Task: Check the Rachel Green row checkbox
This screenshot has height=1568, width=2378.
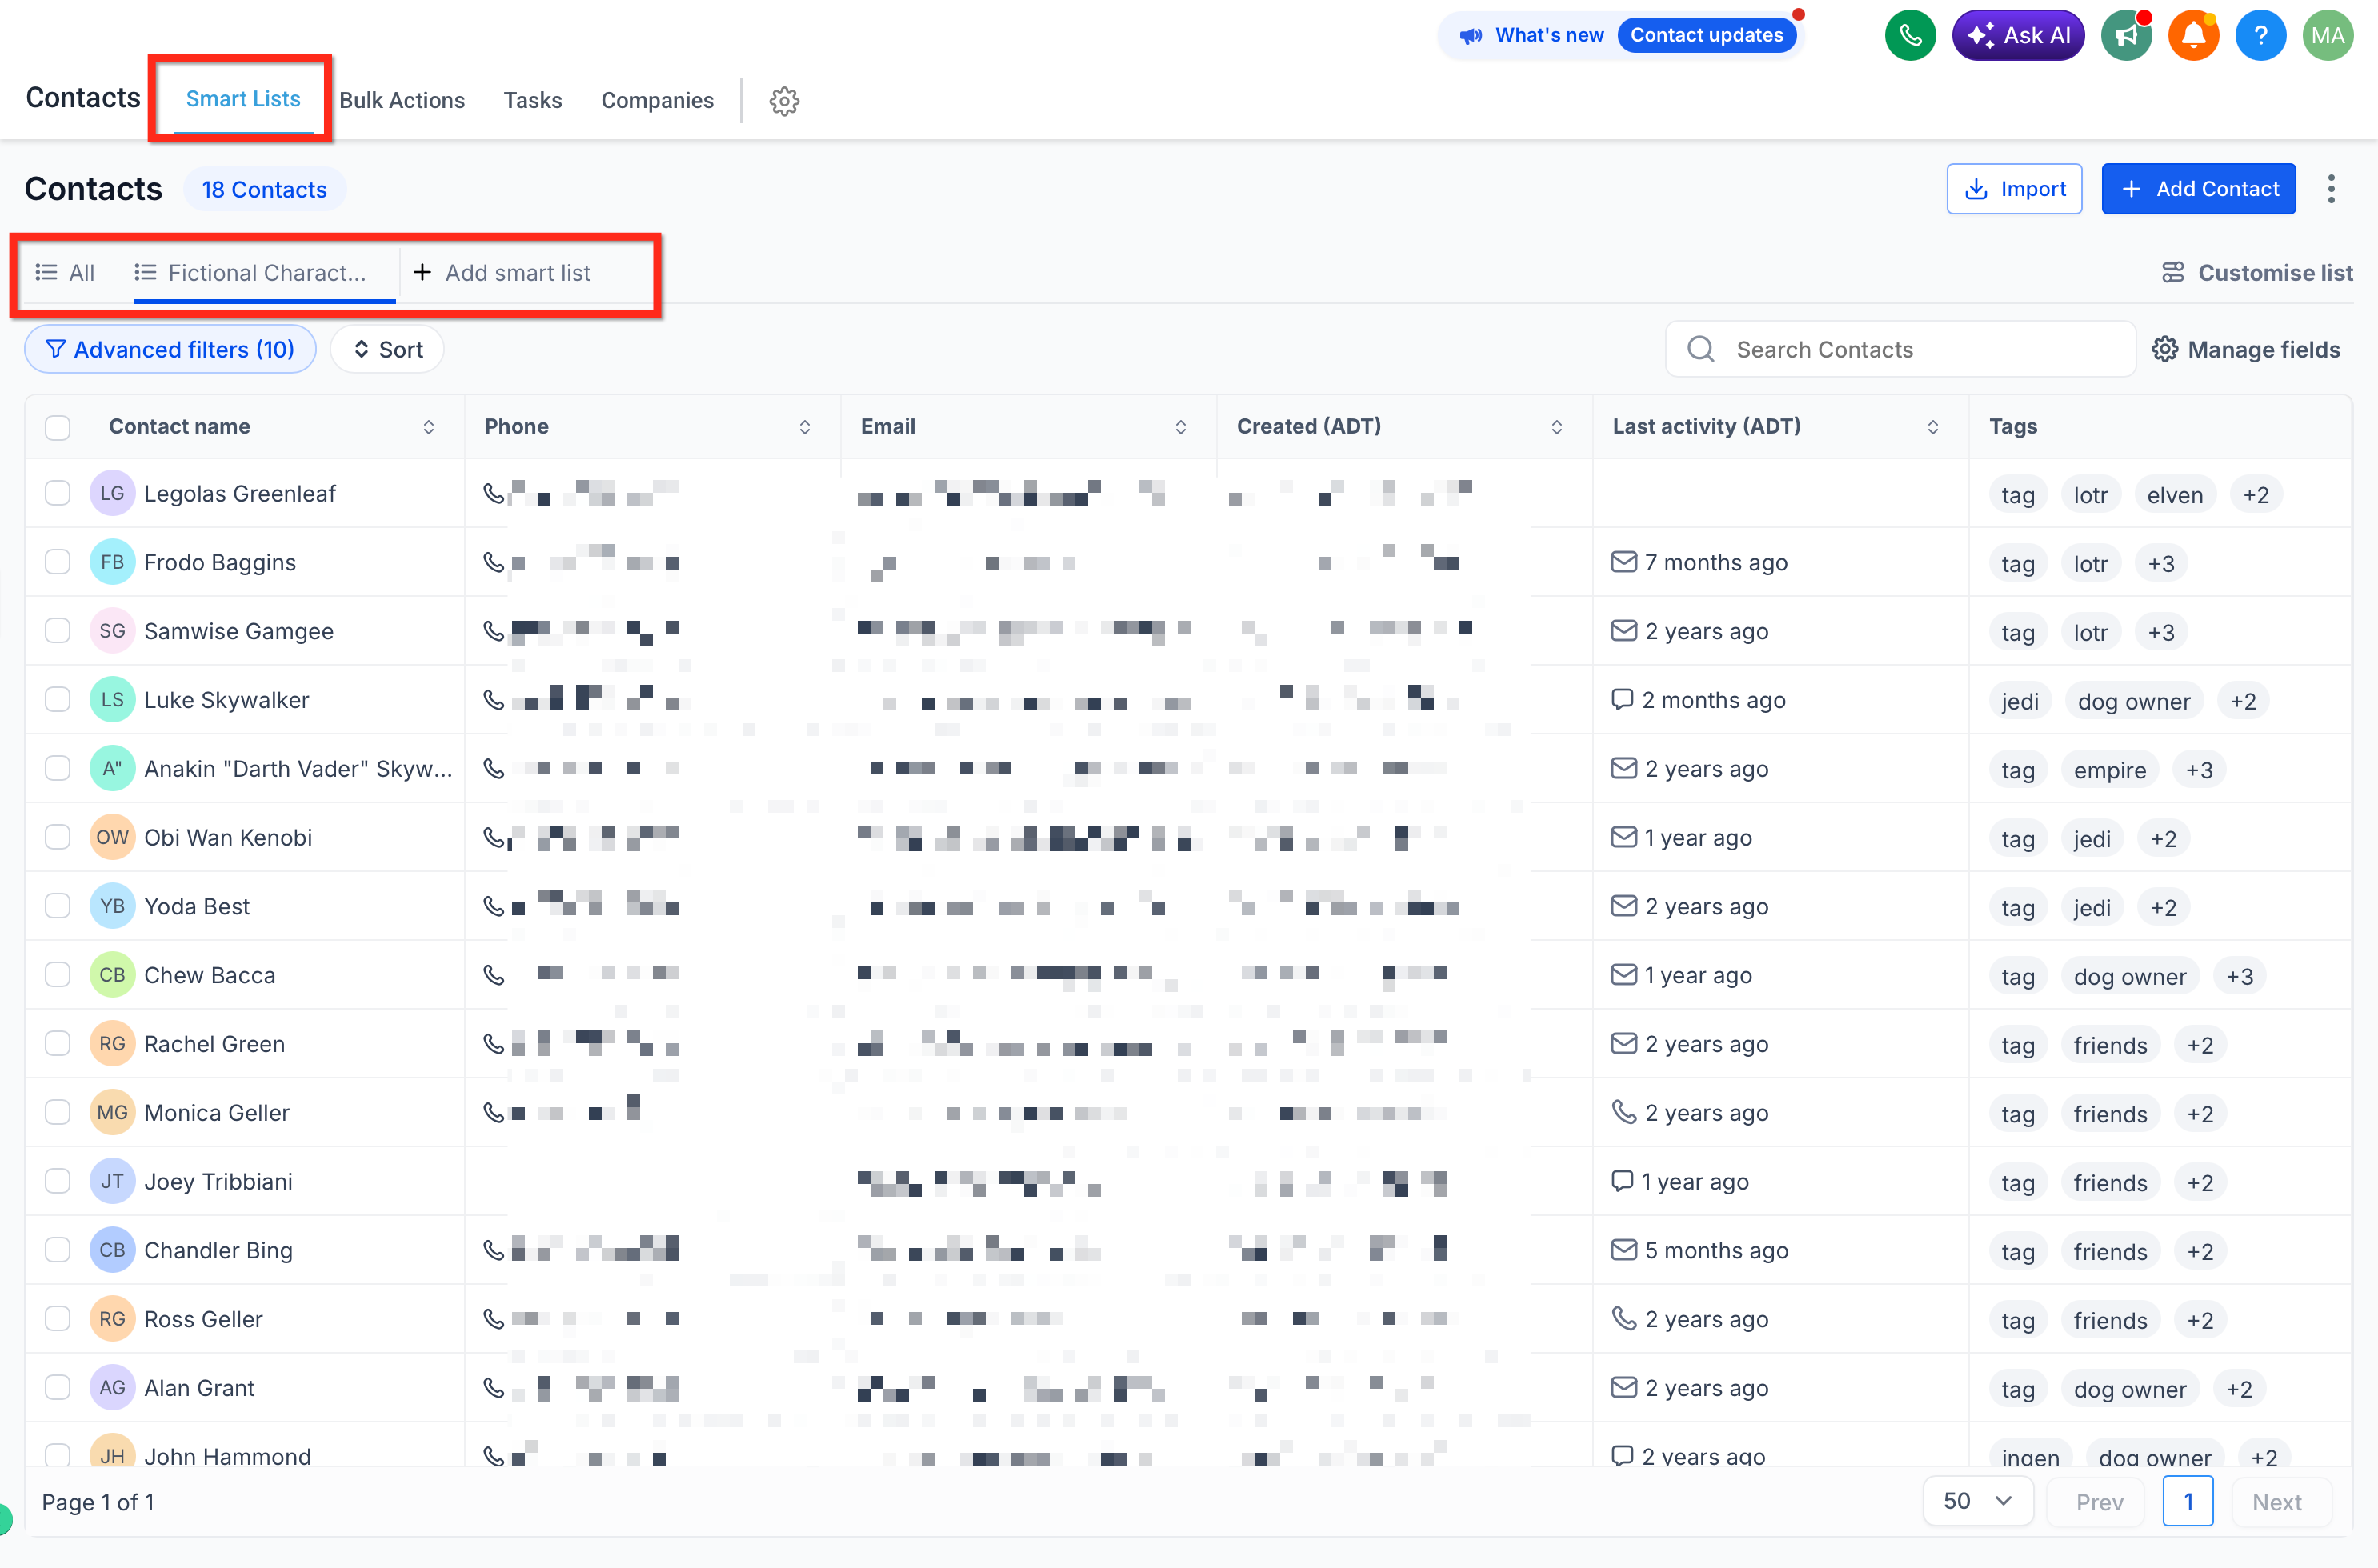Action: point(58,1043)
